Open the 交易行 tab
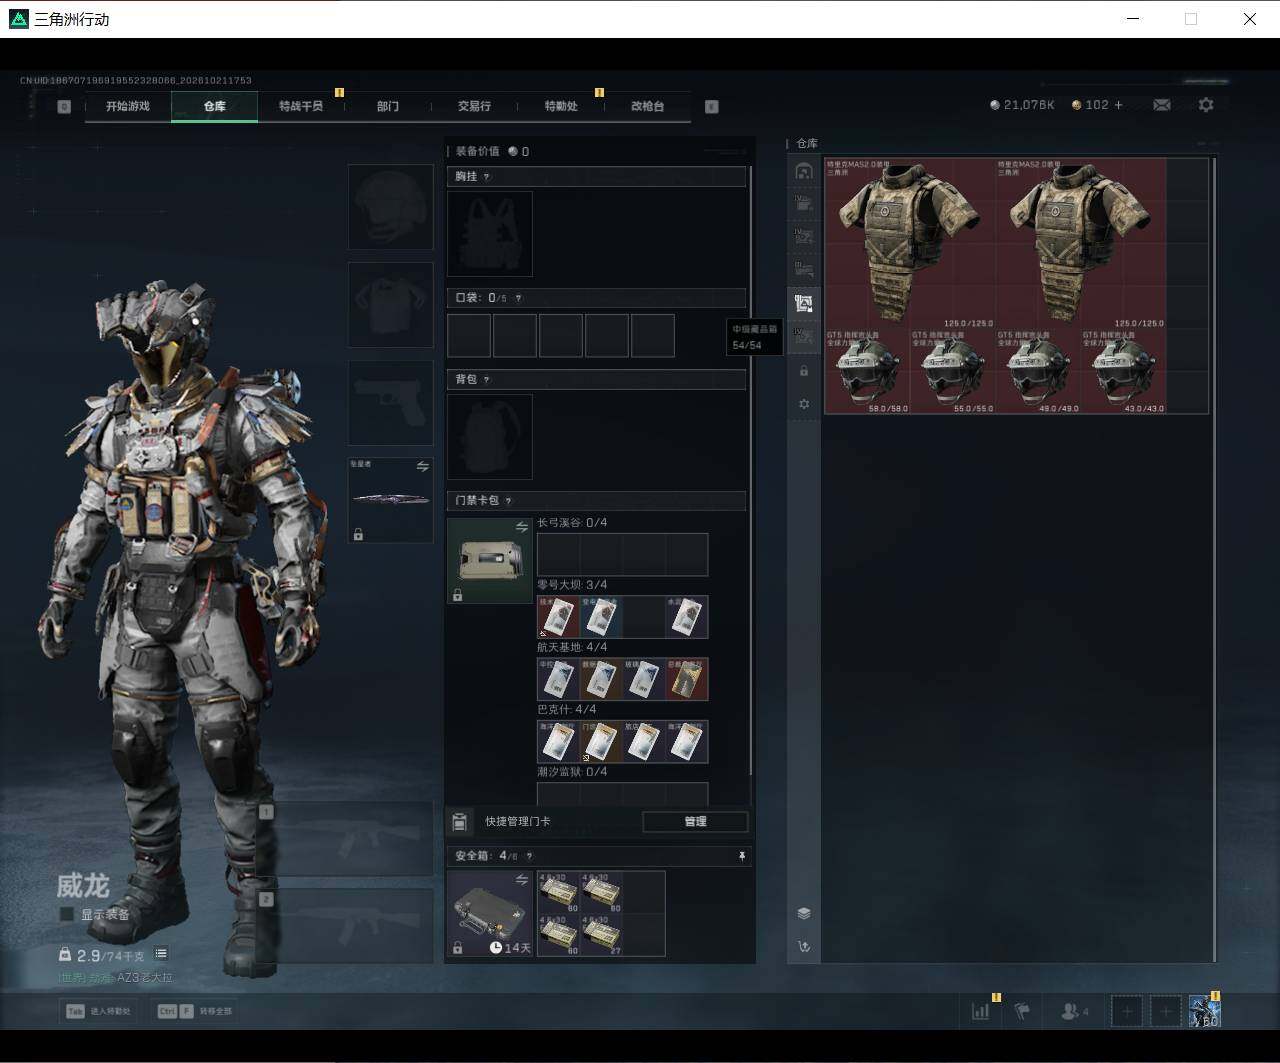The height and width of the screenshot is (1063, 1280). pyautogui.click(x=474, y=106)
